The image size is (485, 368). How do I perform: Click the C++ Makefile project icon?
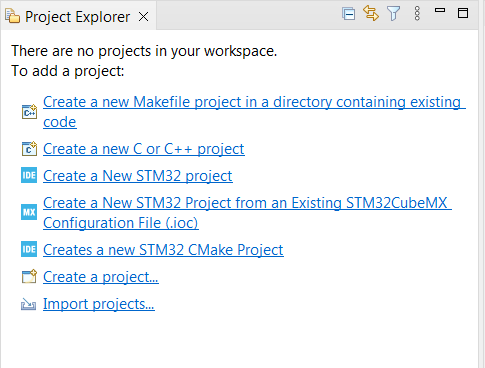pos(29,112)
